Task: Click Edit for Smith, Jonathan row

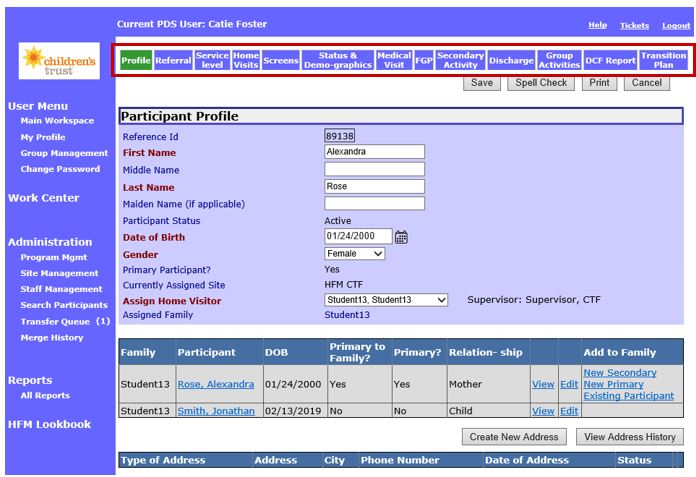Action: [x=568, y=411]
